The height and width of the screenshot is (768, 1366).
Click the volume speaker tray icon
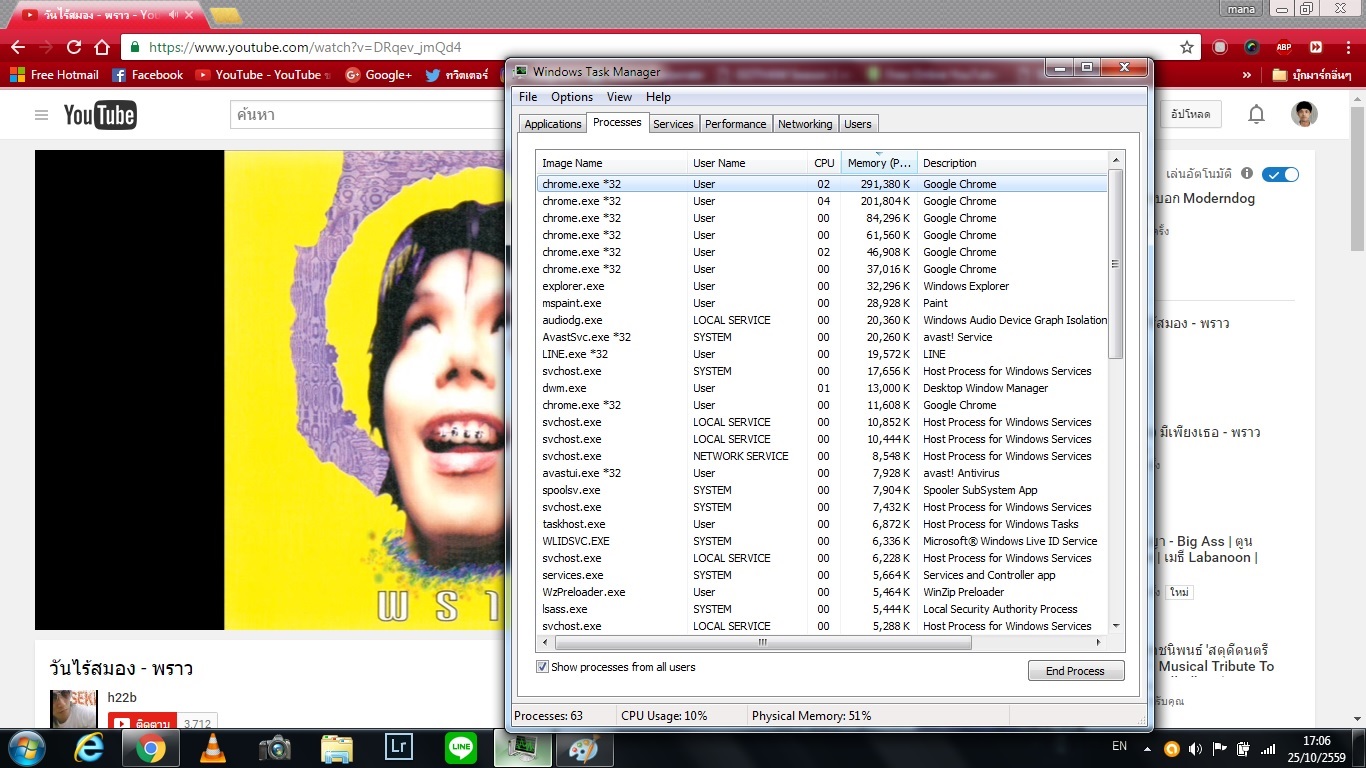pos(1195,749)
